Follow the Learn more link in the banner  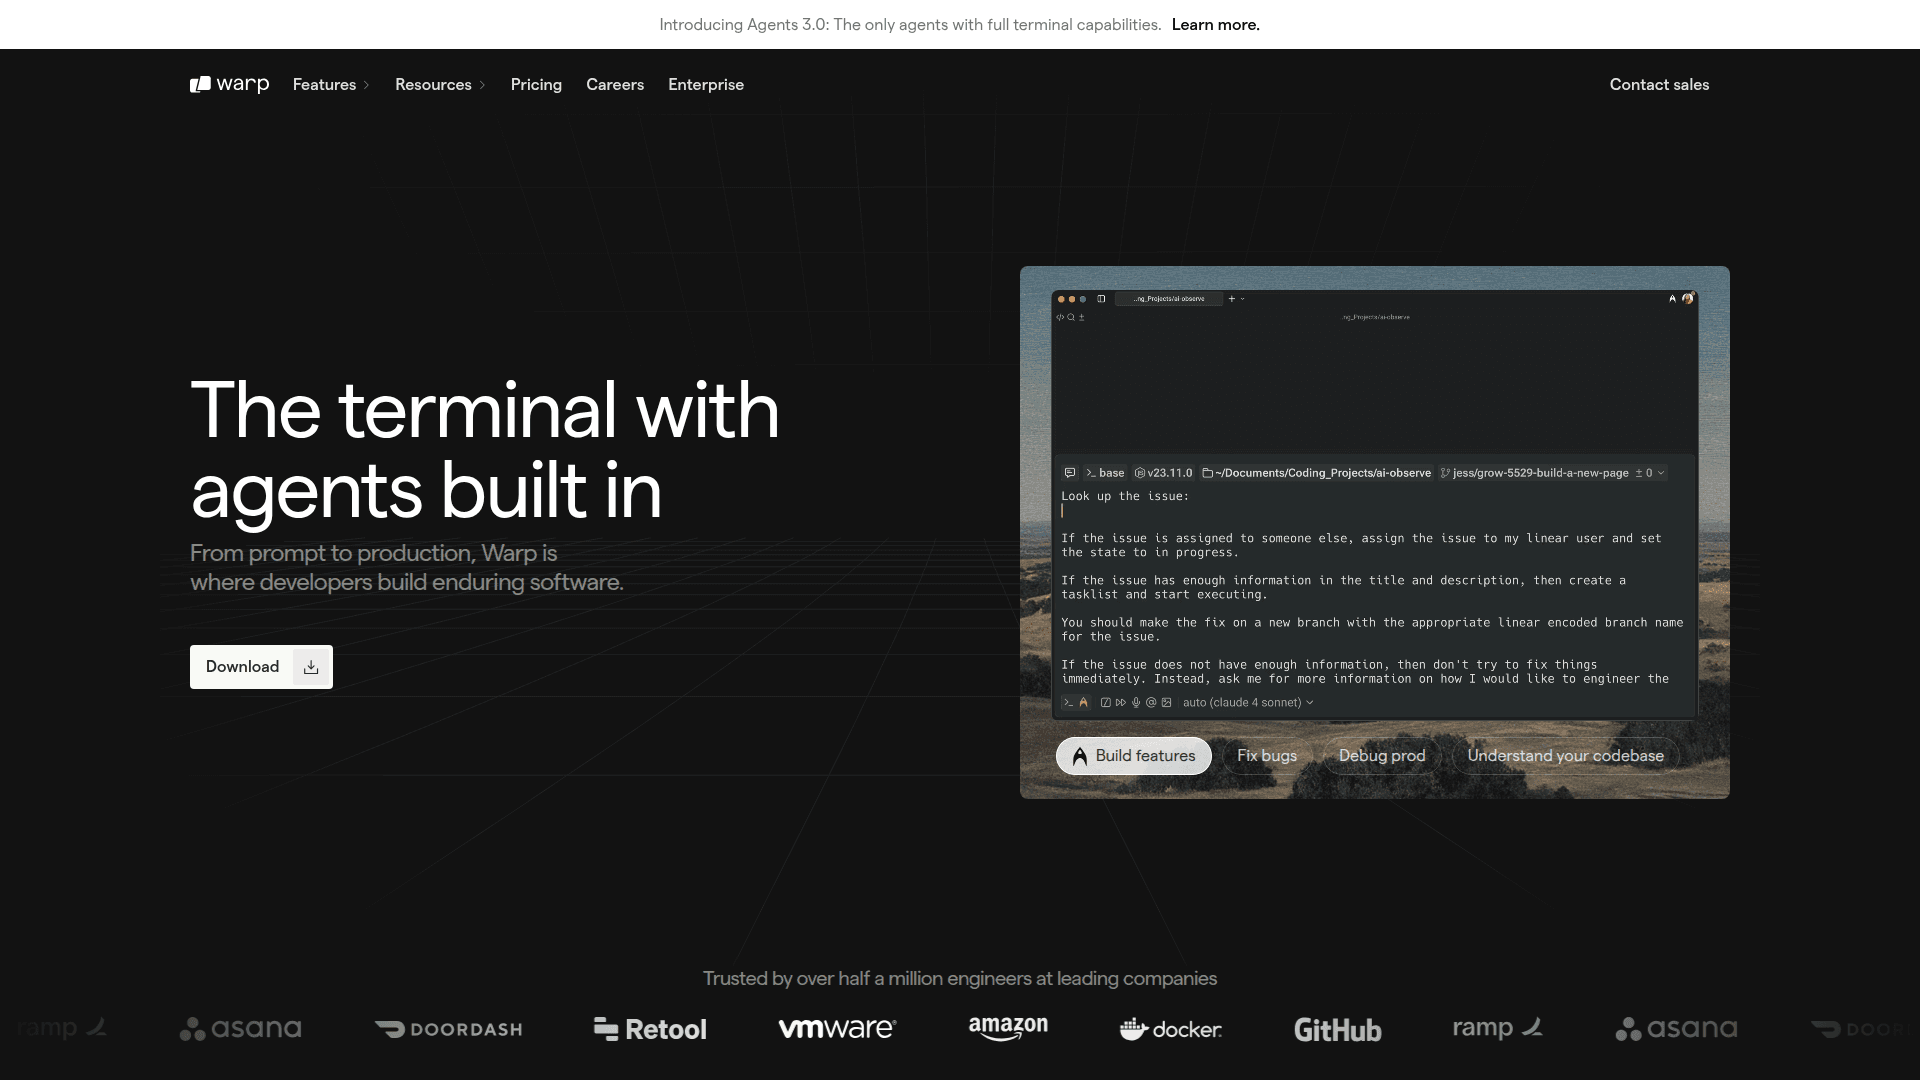(1215, 24)
